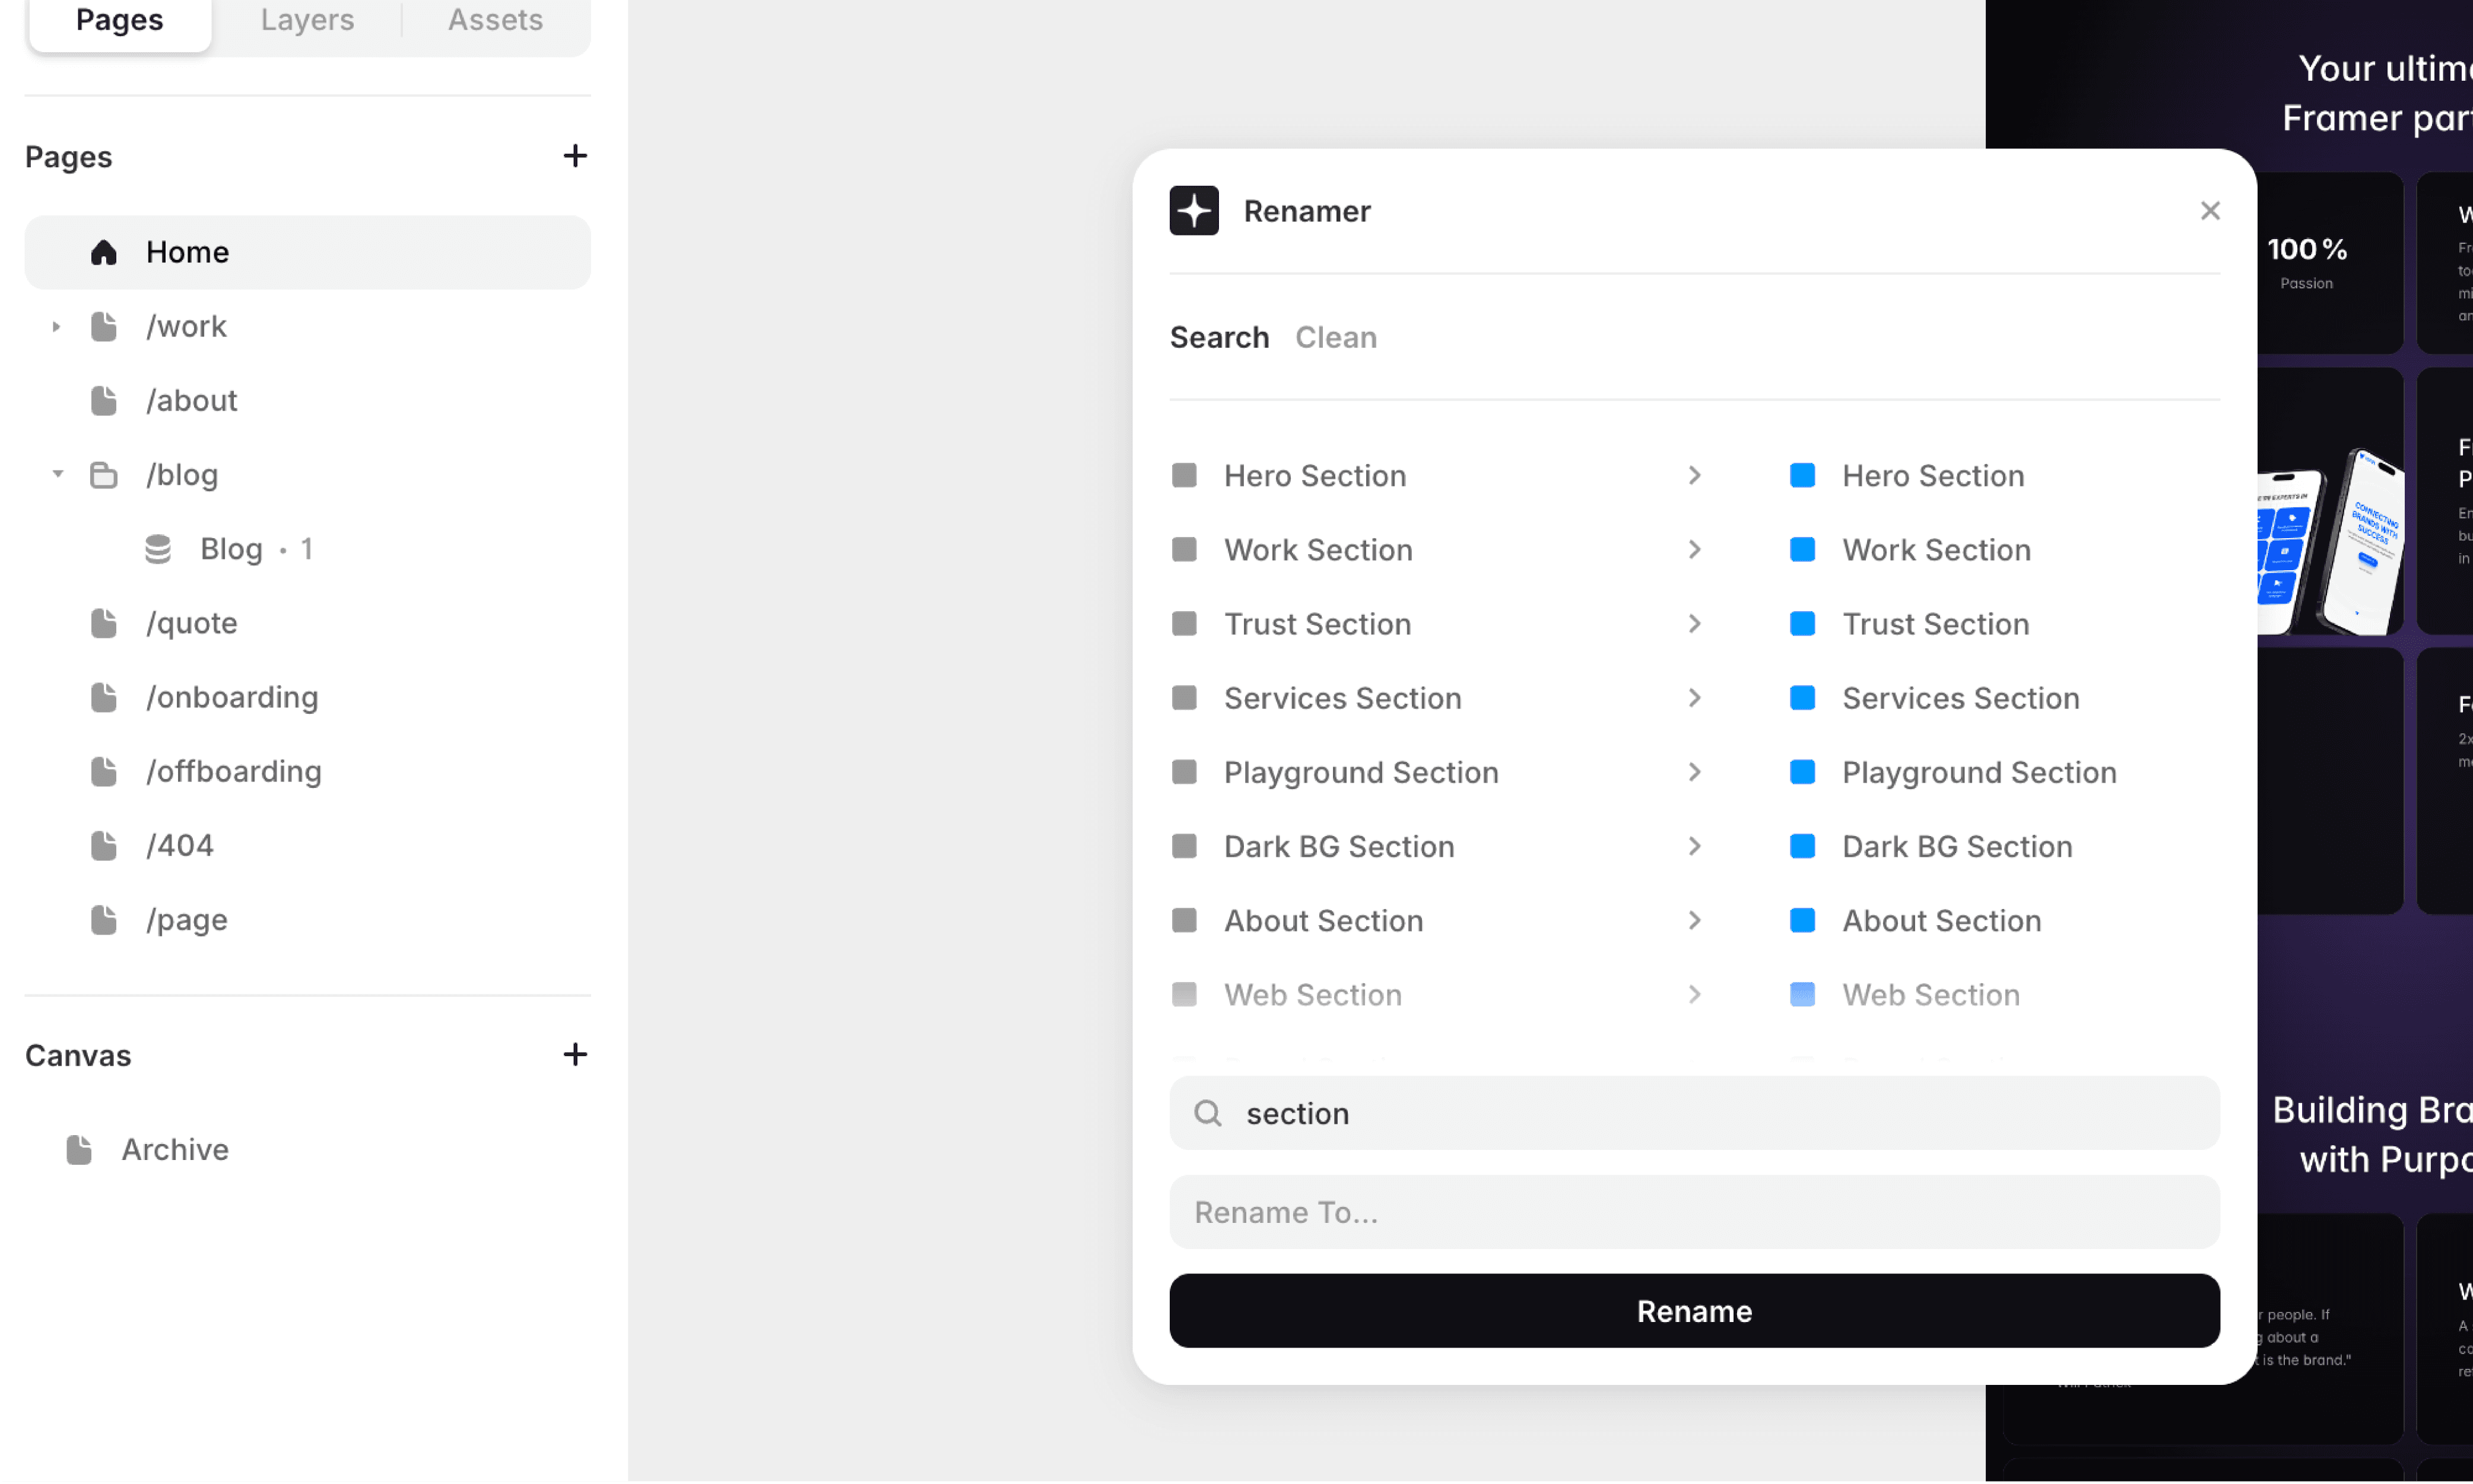Click the /404 page file icon
The width and height of the screenshot is (2473, 1484).
(104, 846)
